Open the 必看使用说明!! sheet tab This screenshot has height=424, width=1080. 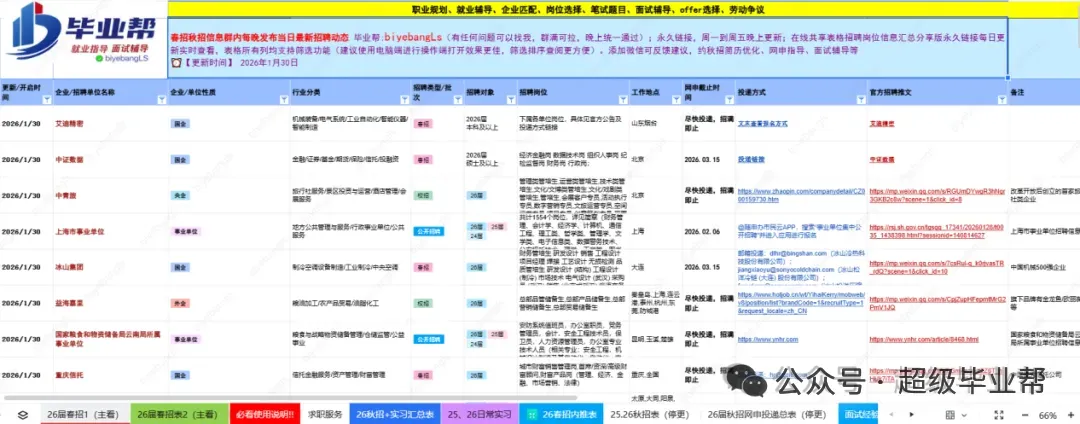pyautogui.click(x=263, y=415)
